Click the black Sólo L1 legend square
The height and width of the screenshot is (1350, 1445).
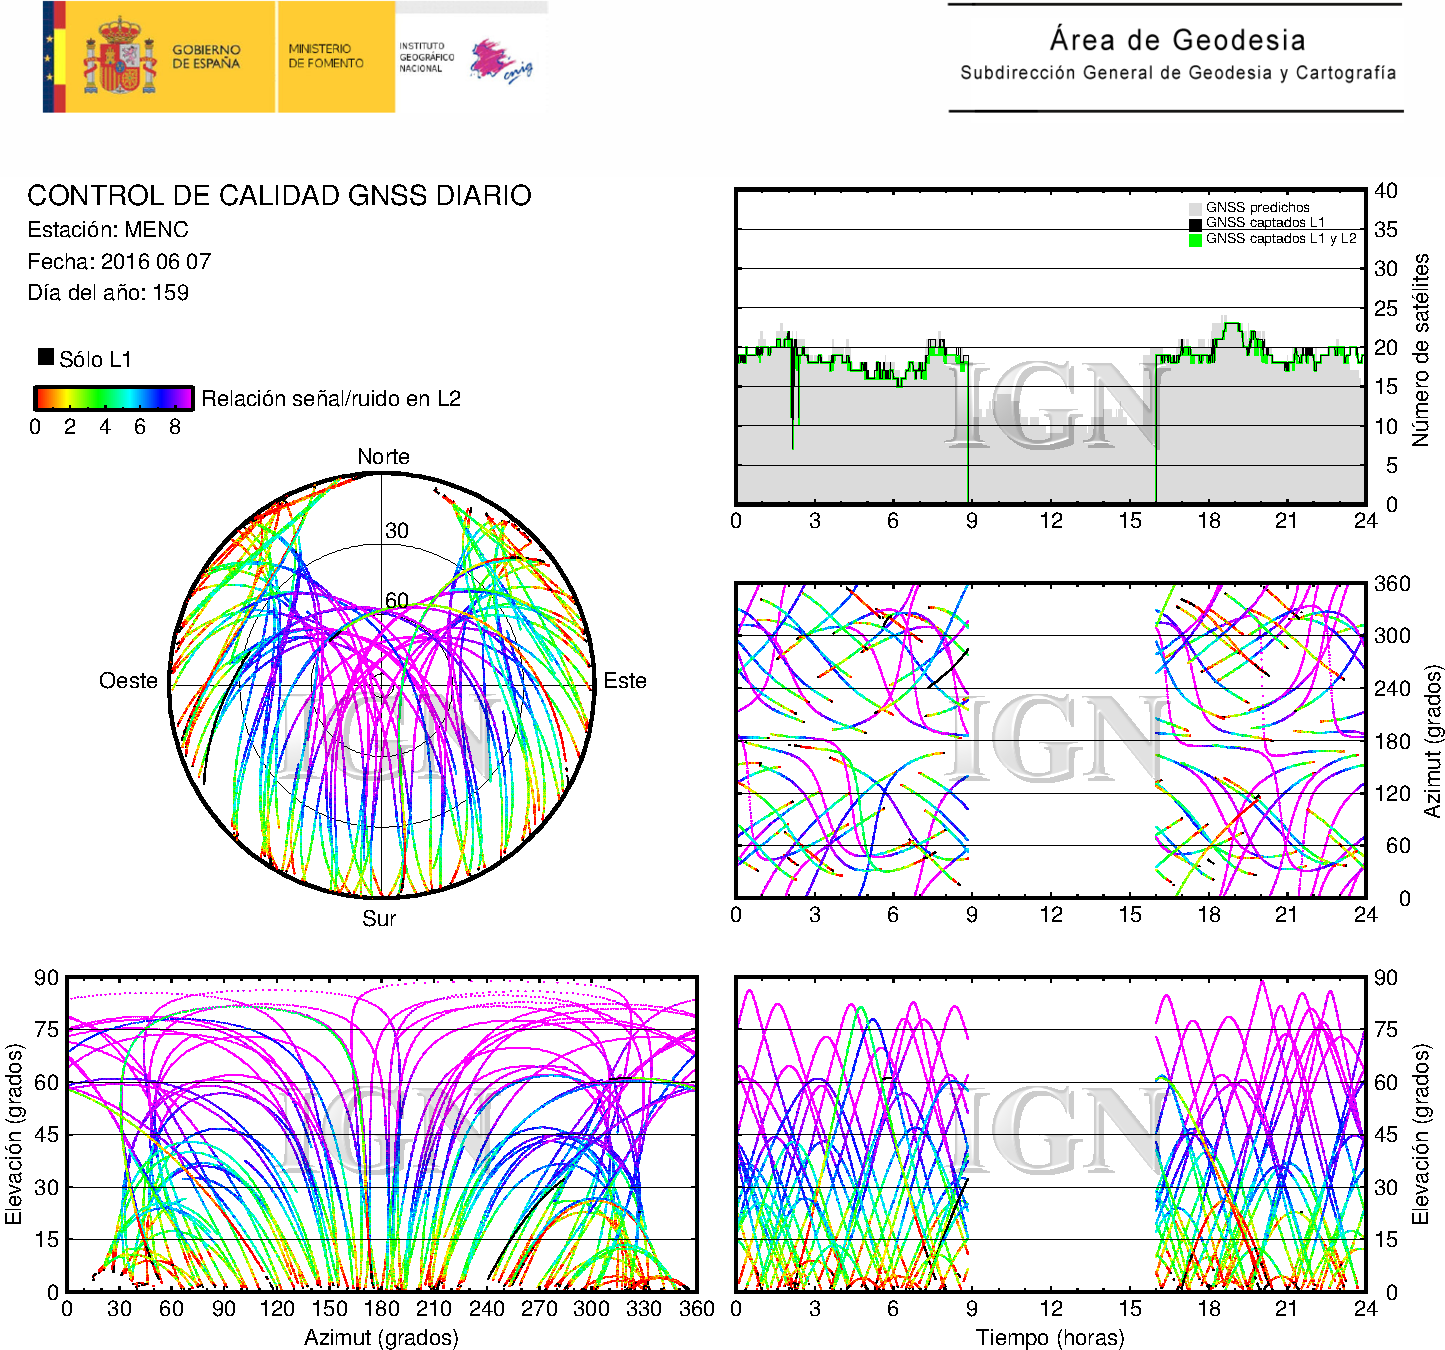[46, 356]
